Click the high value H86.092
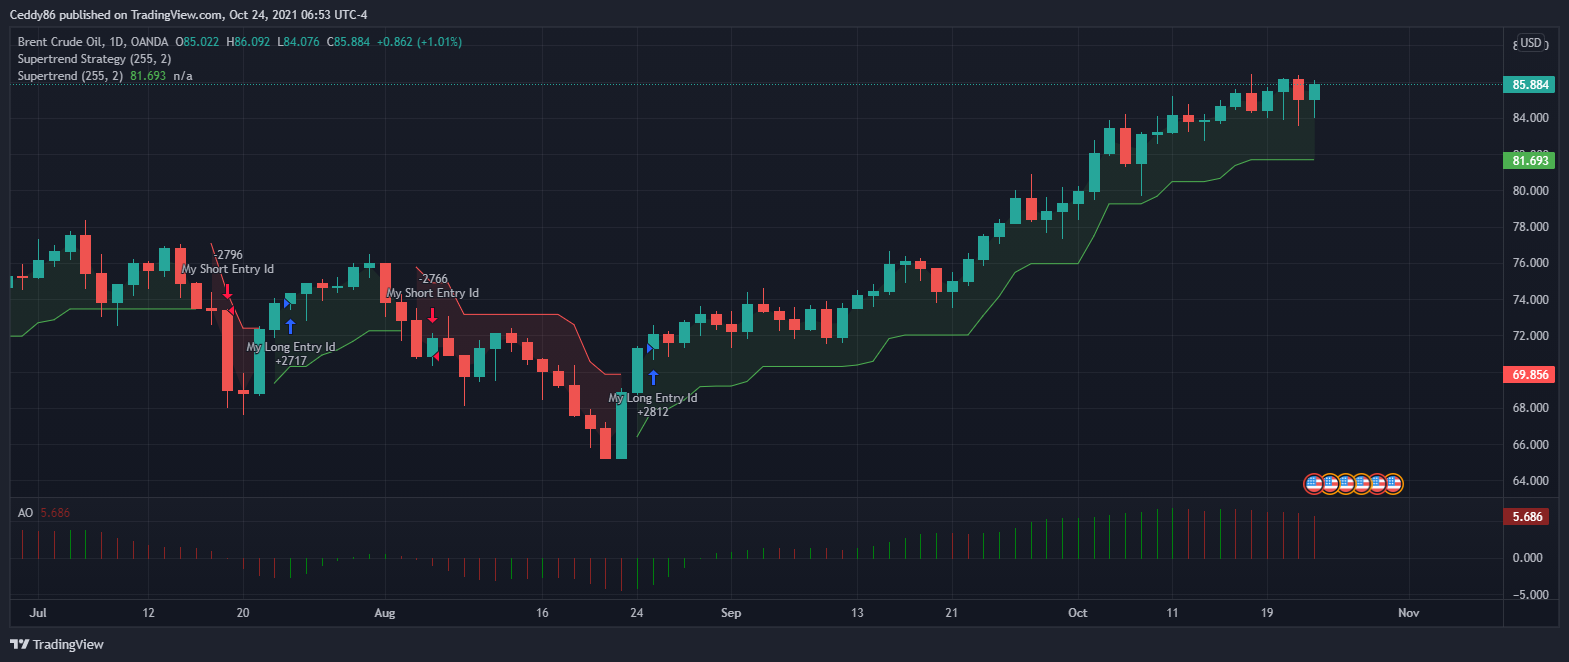The width and height of the screenshot is (1569, 662). coord(248,42)
